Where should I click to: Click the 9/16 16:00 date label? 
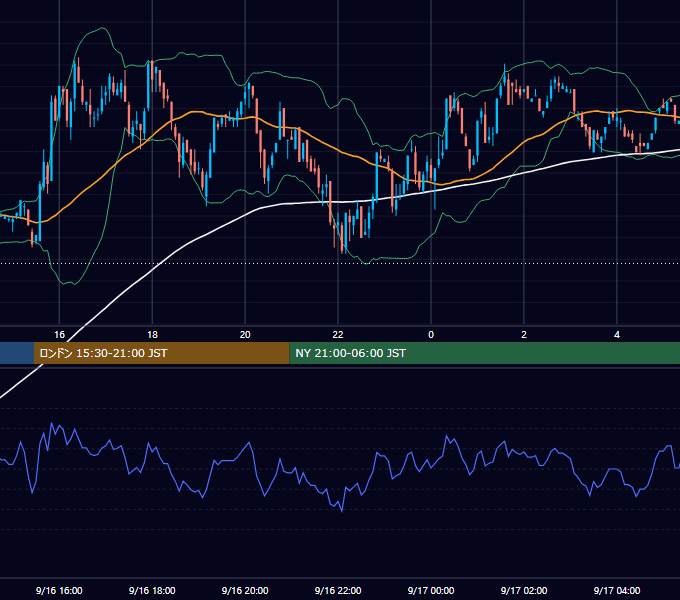click(x=59, y=590)
